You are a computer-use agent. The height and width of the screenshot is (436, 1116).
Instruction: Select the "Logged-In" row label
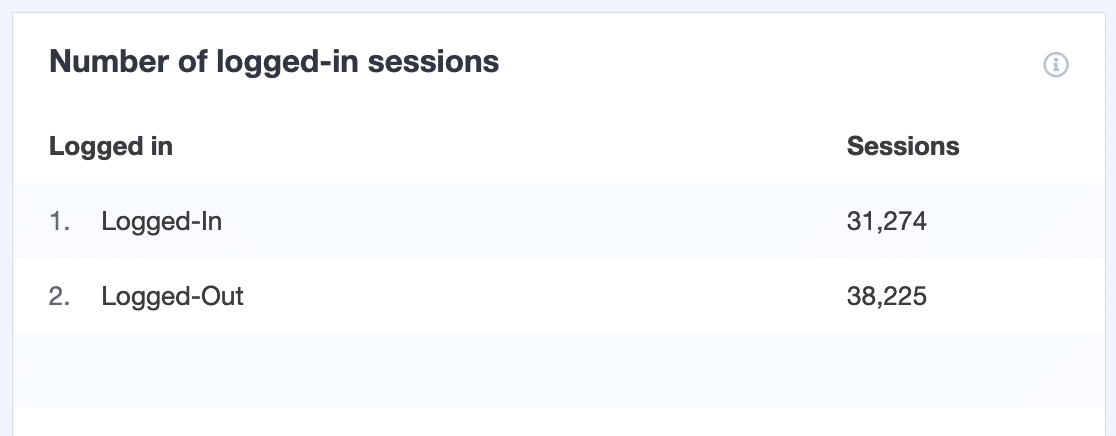click(161, 221)
